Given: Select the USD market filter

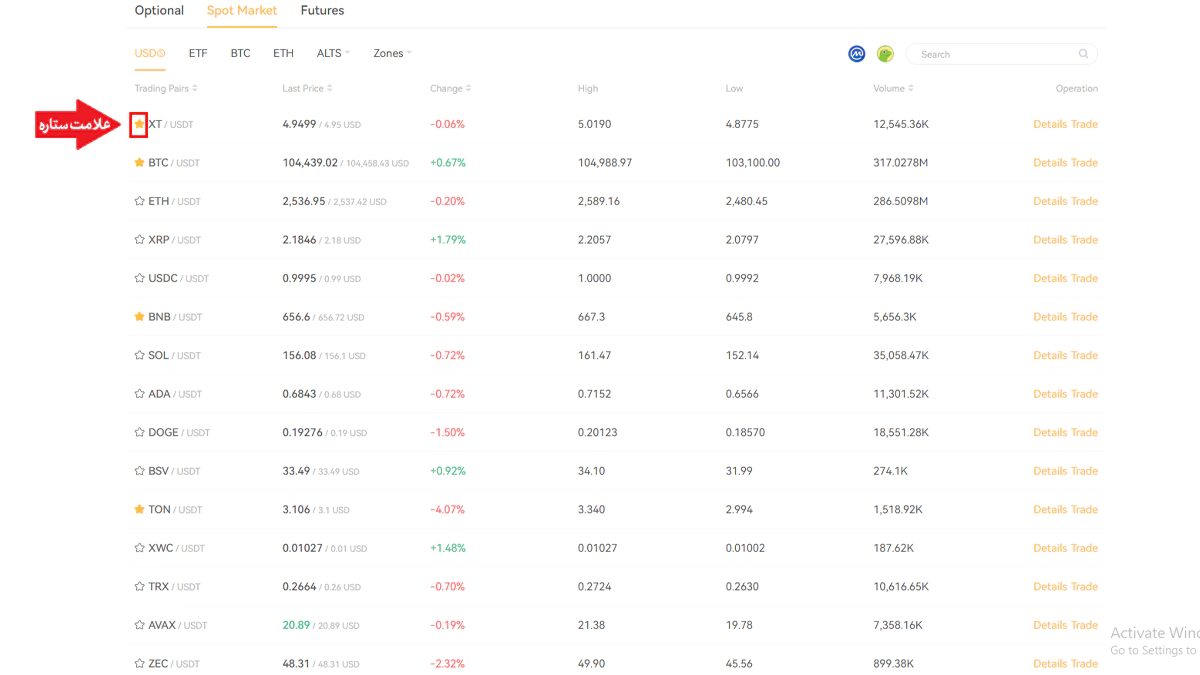Looking at the screenshot, I should pos(150,53).
